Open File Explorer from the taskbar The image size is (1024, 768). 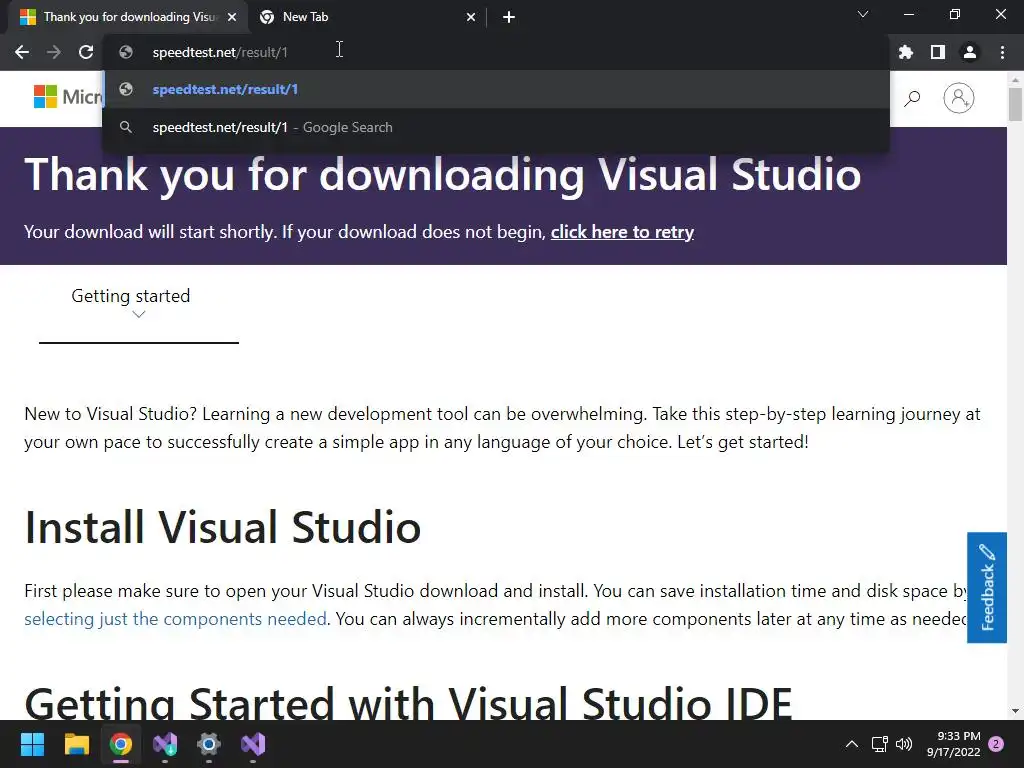point(76,744)
